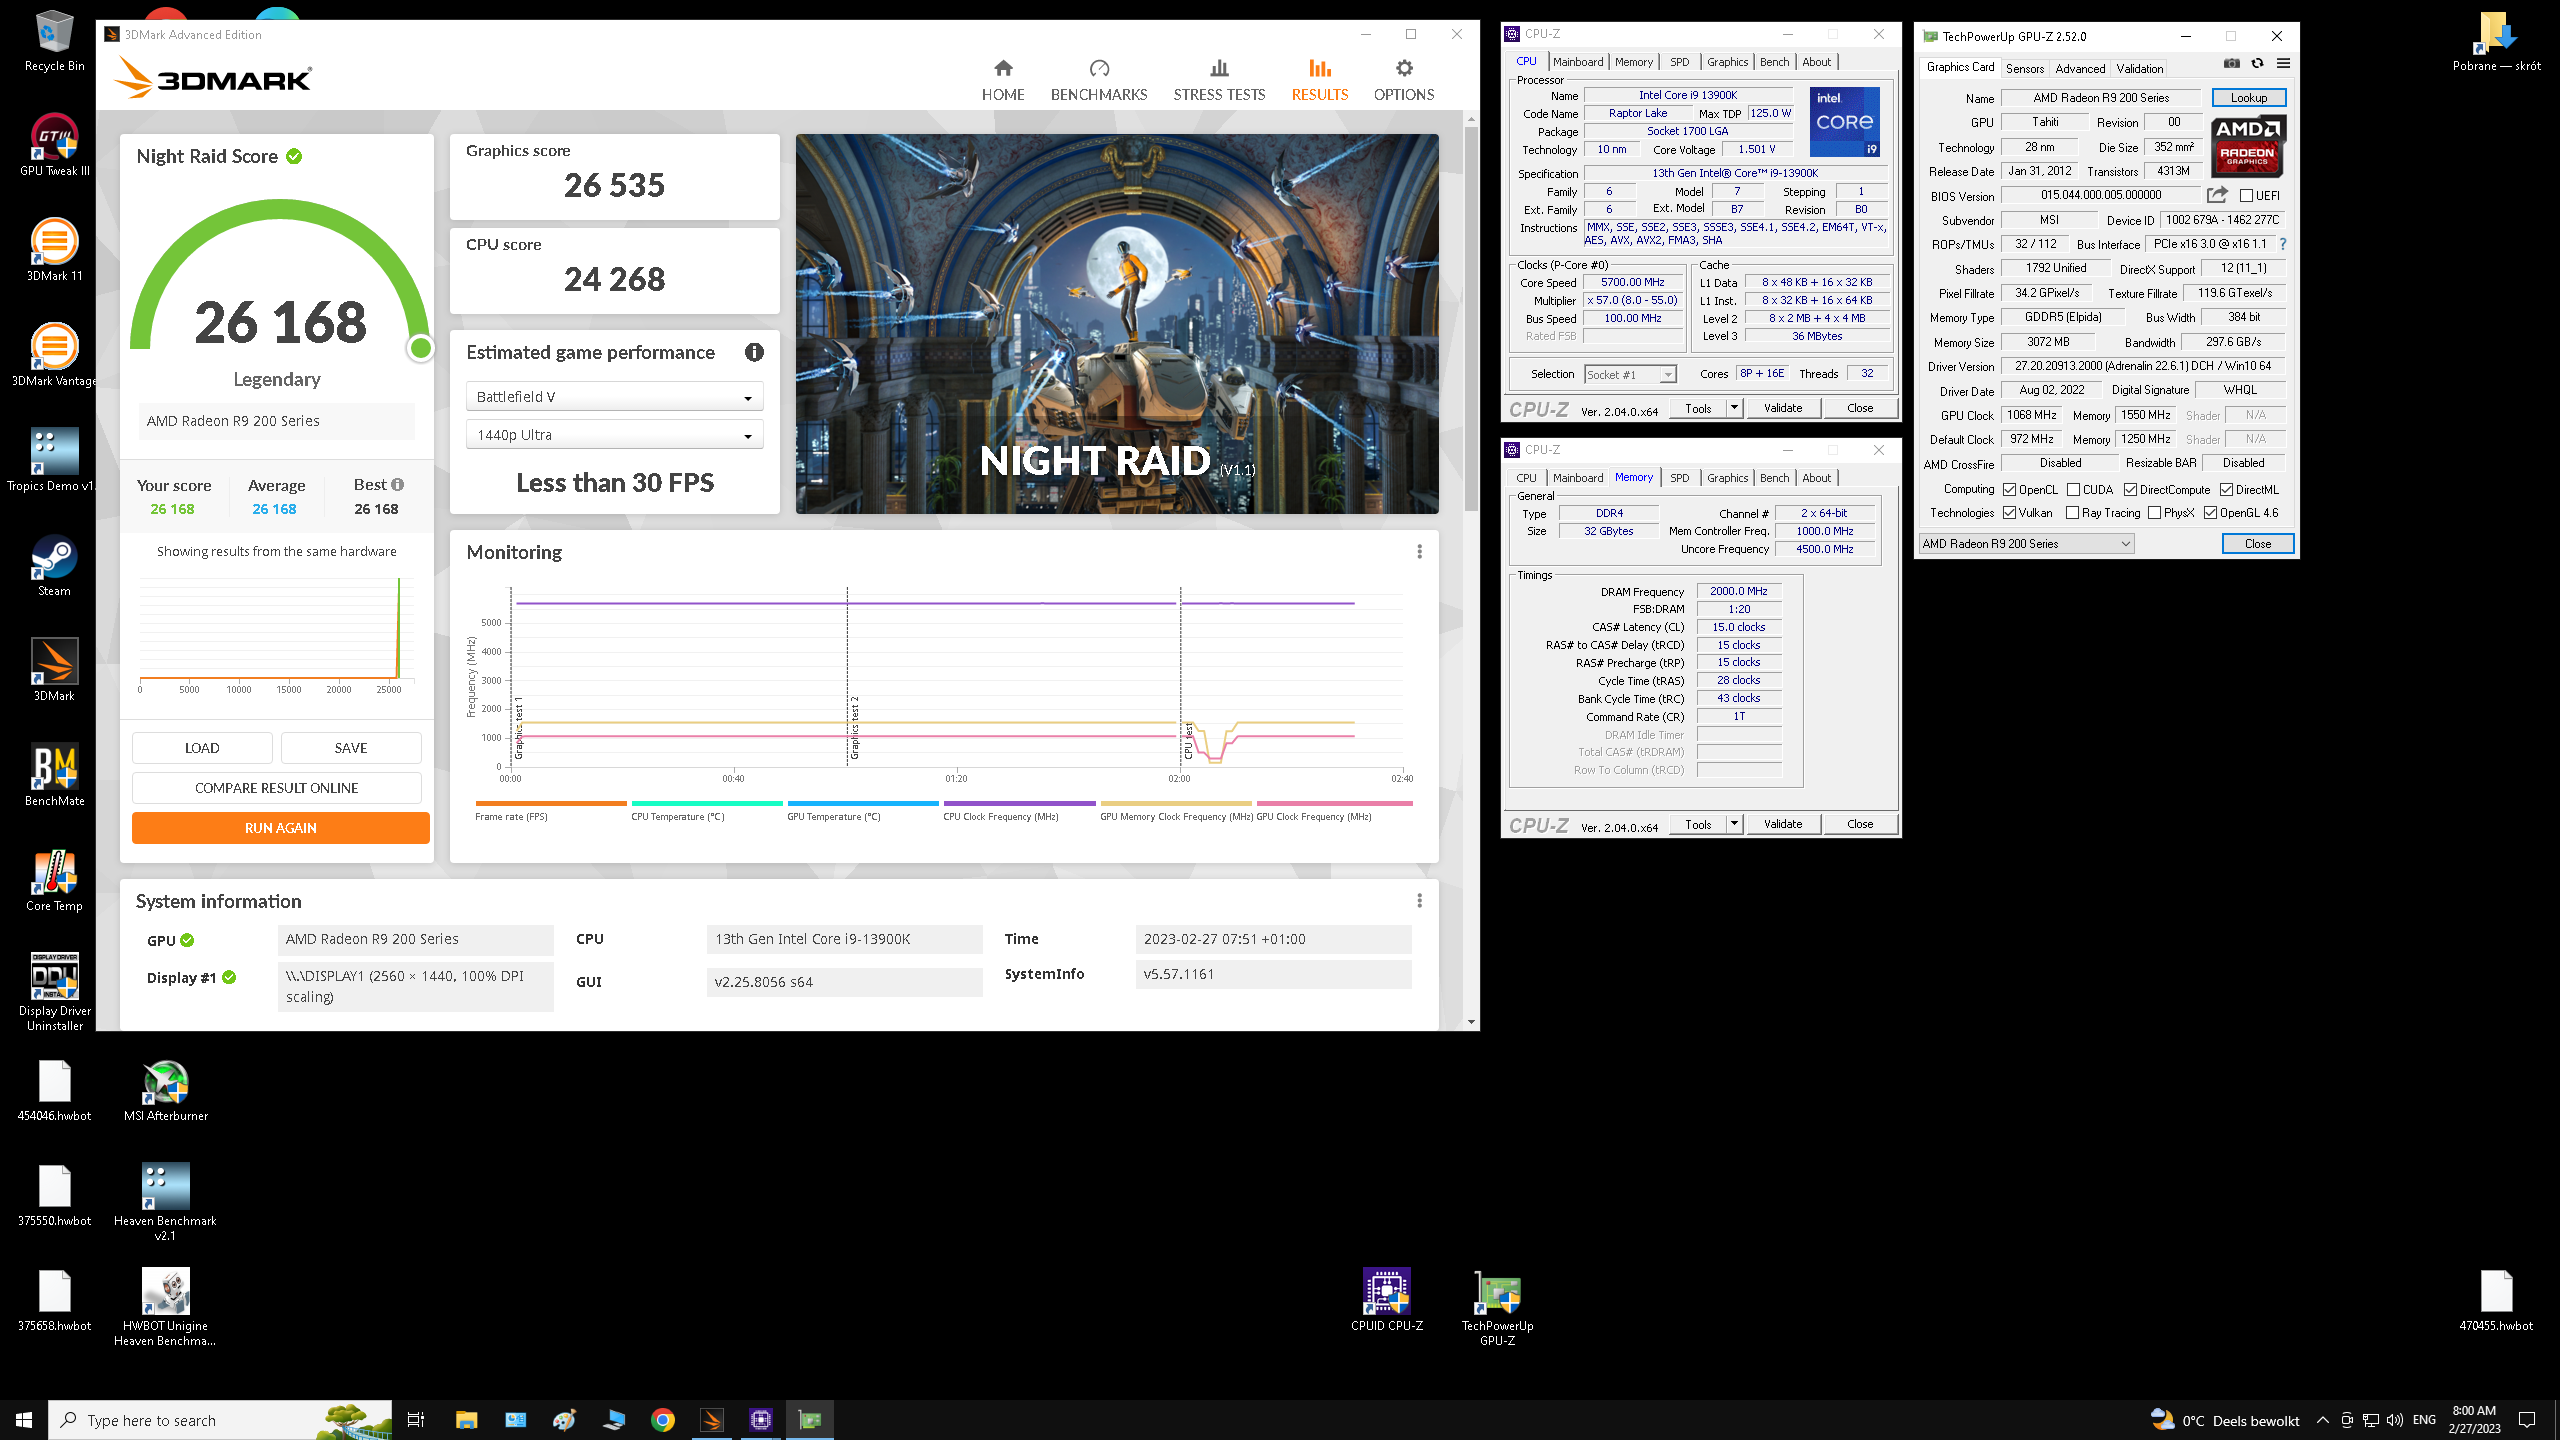Go to the BENCHMARKS section in 3DMark
Image resolution: width=2560 pixels, height=1440 pixels.
click(x=1099, y=80)
